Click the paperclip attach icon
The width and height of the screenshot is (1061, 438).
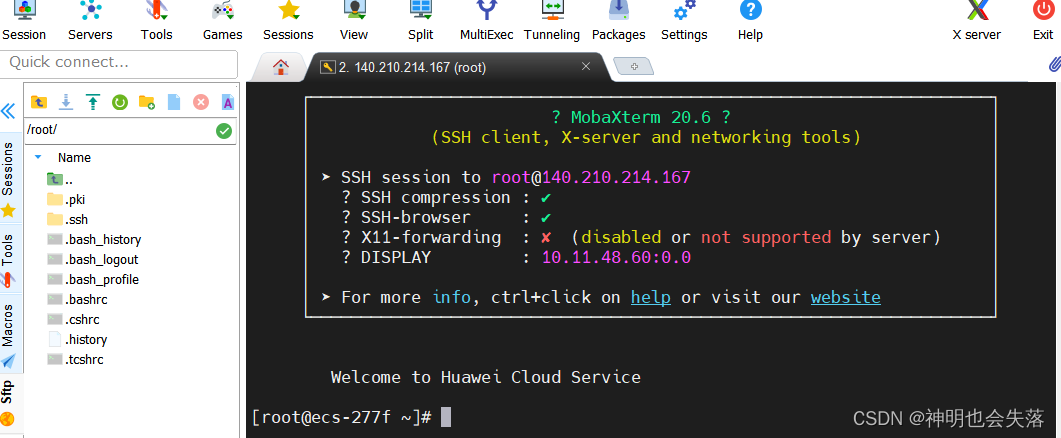pos(1053,64)
